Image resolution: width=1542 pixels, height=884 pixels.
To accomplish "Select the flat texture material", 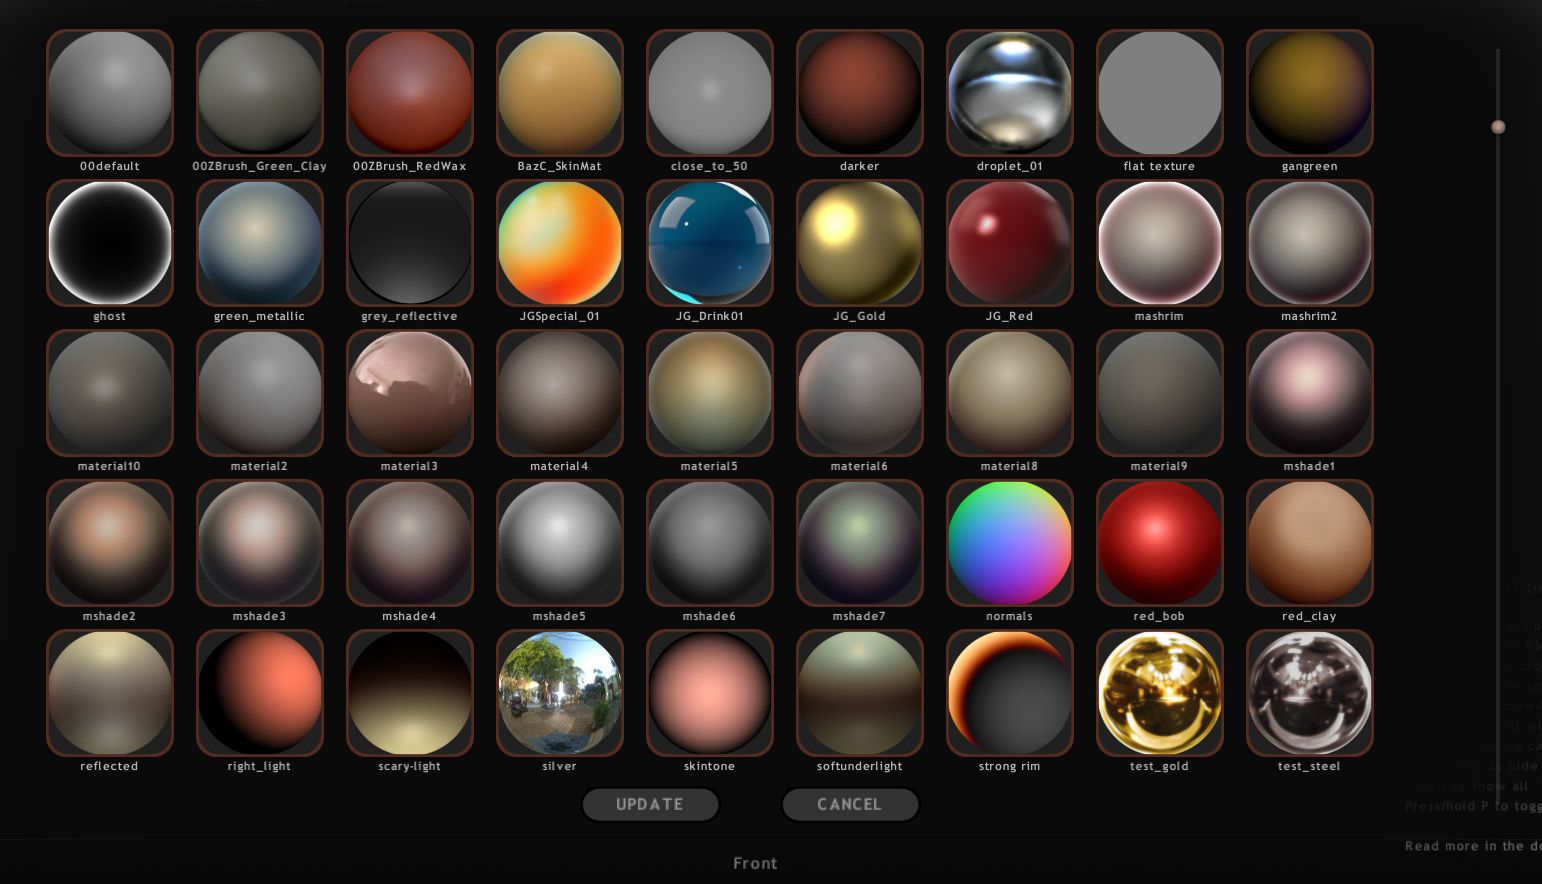I will (1160, 93).
